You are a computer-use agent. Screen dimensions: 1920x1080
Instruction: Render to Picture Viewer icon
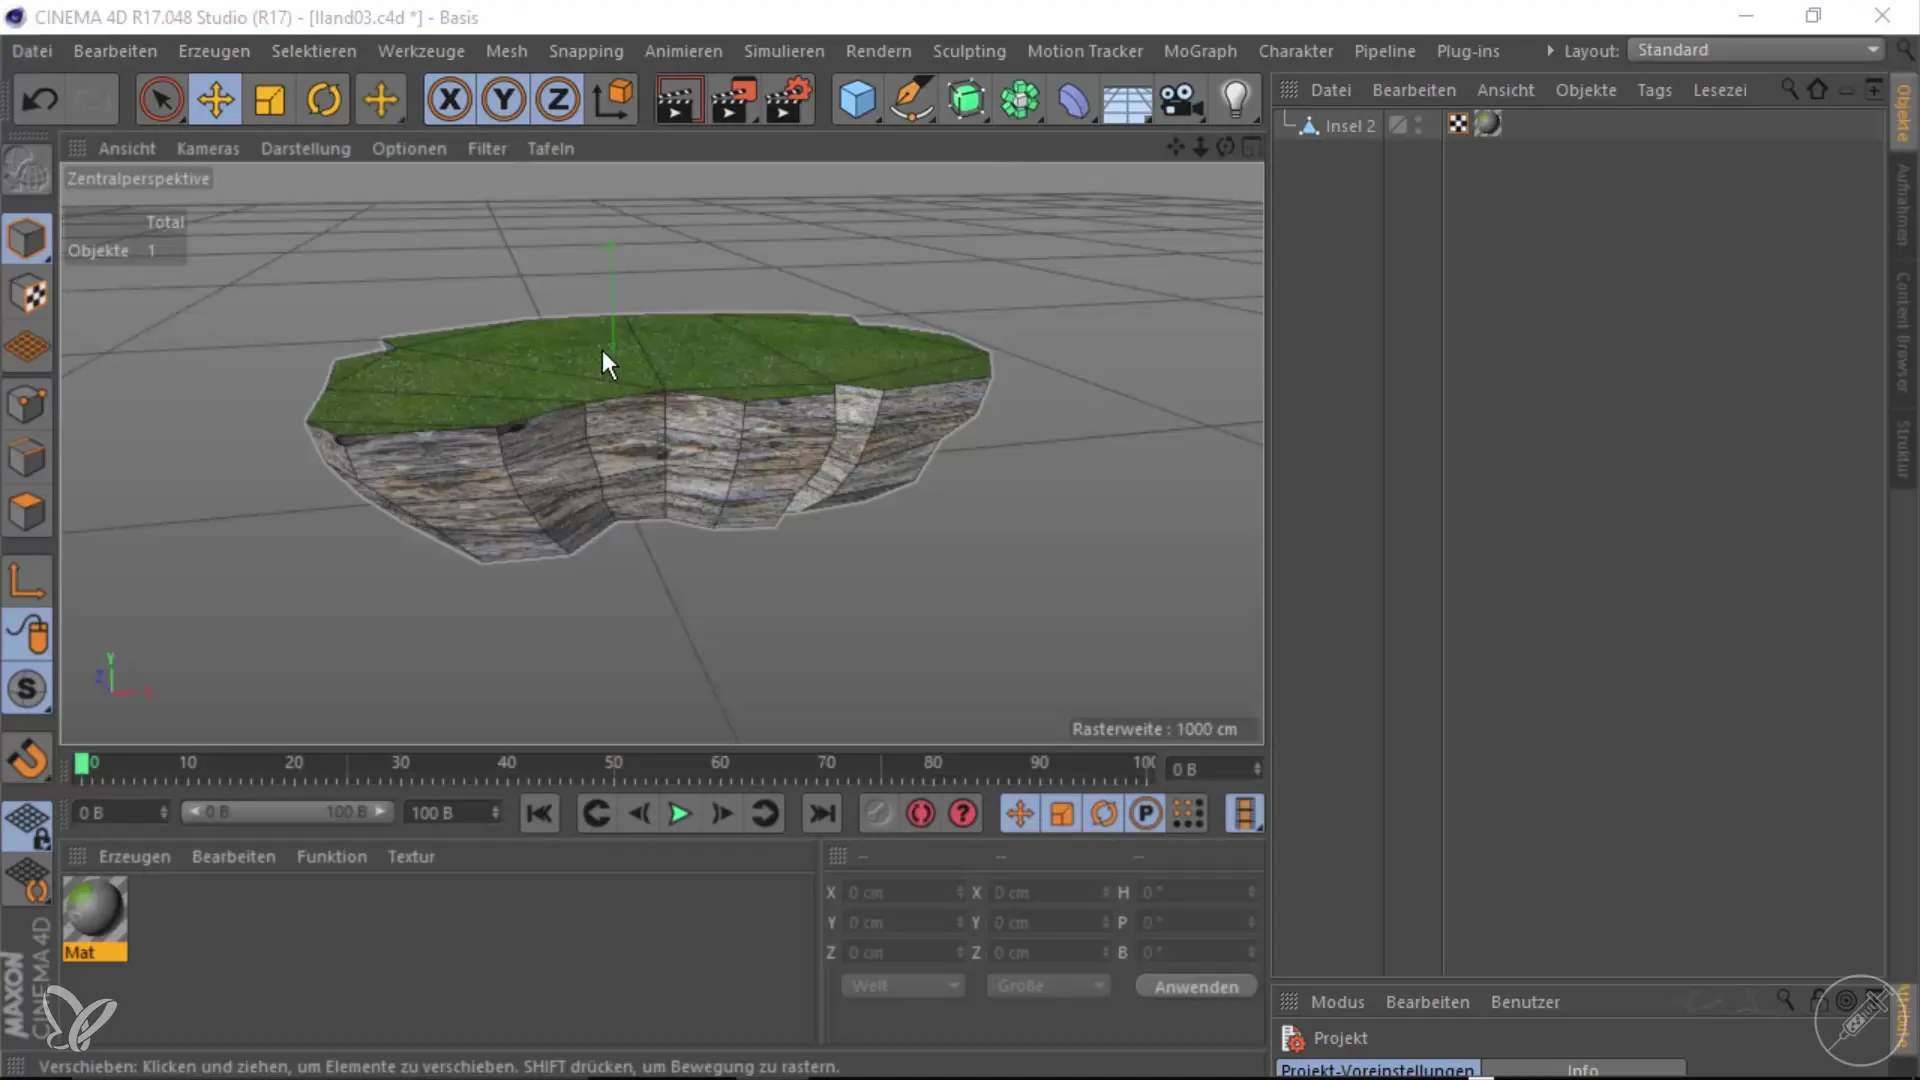(x=733, y=100)
